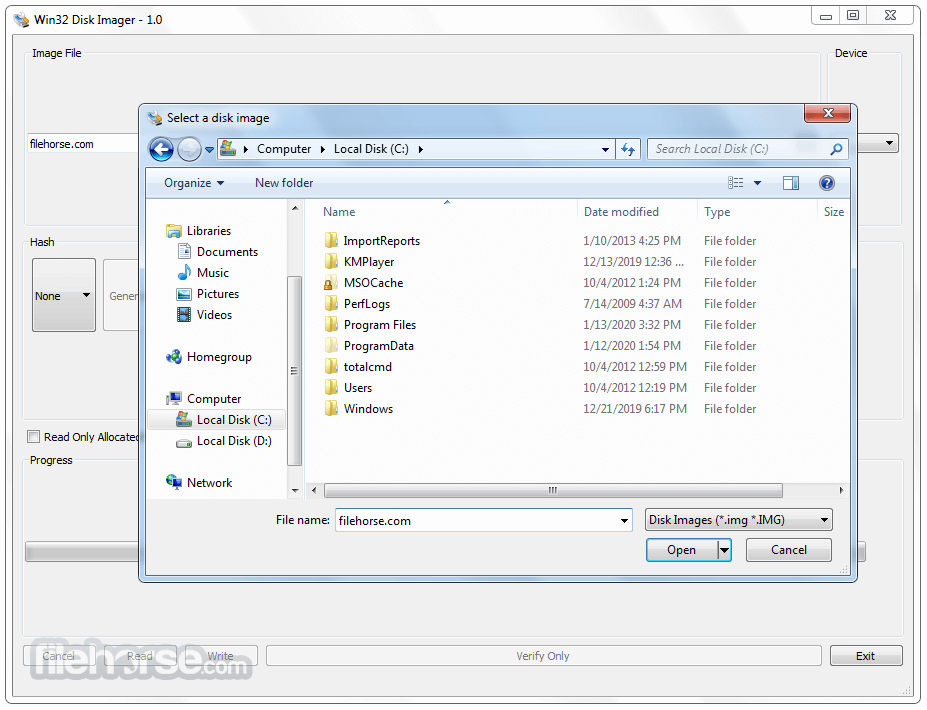Viewport: 927px width, 710px height.
Task: Click the KMPlayer folder icon
Action: tap(331, 262)
